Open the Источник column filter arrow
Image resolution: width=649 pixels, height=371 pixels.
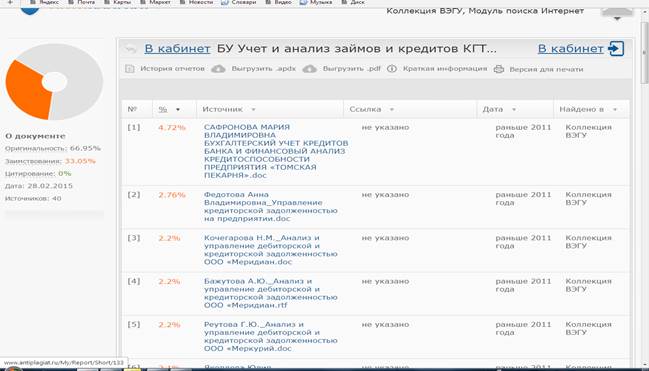point(253,110)
